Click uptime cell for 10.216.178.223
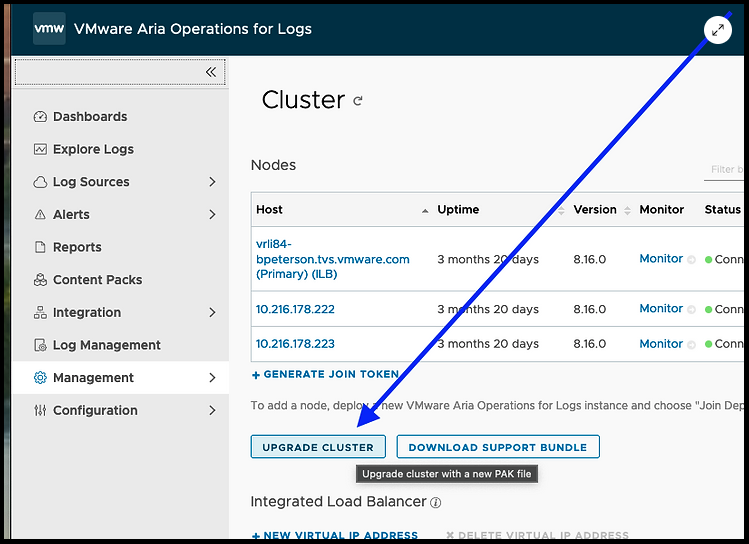Viewport: 749px width, 544px height. point(488,343)
